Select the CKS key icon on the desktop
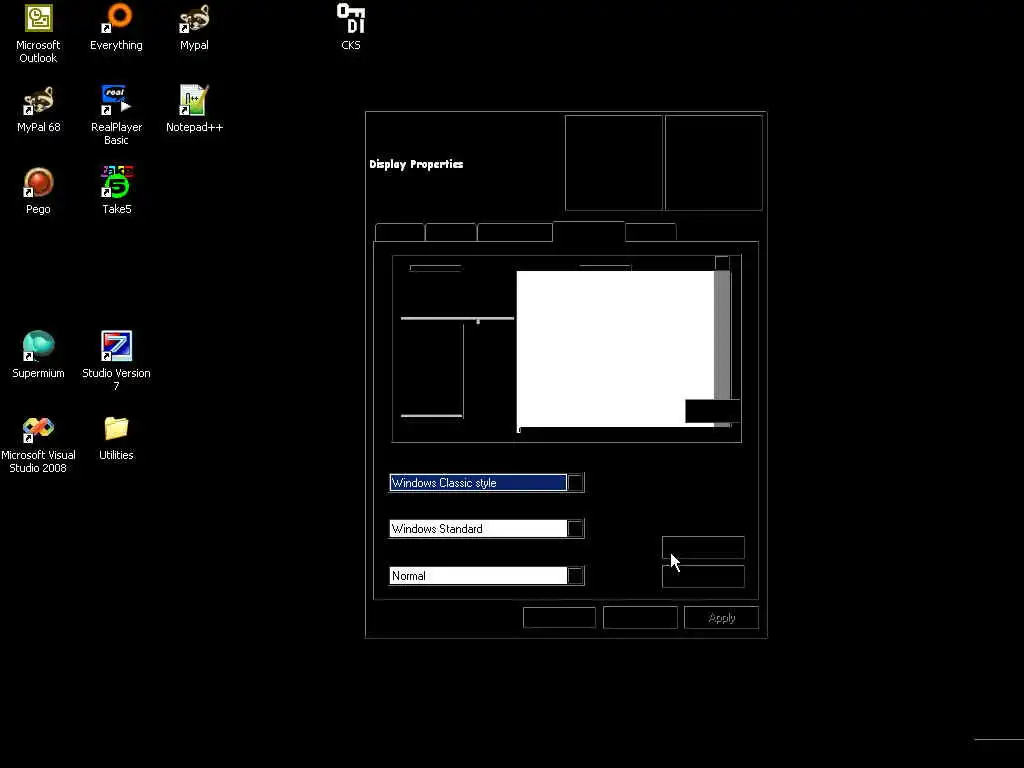This screenshot has width=1024, height=768. click(x=351, y=27)
